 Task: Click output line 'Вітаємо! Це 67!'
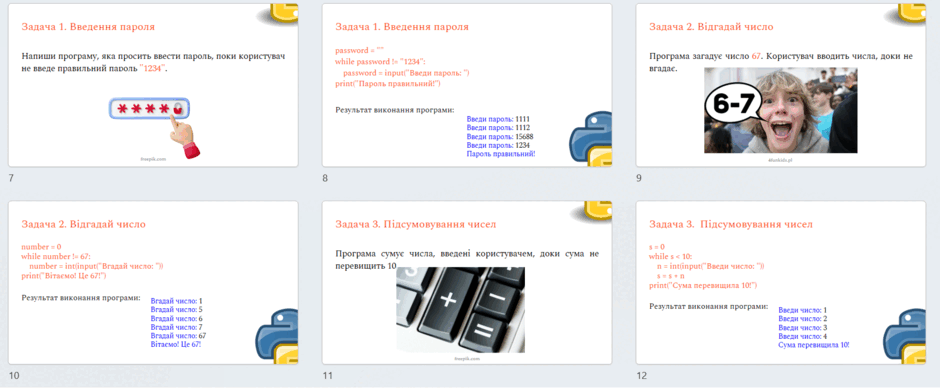176,344
